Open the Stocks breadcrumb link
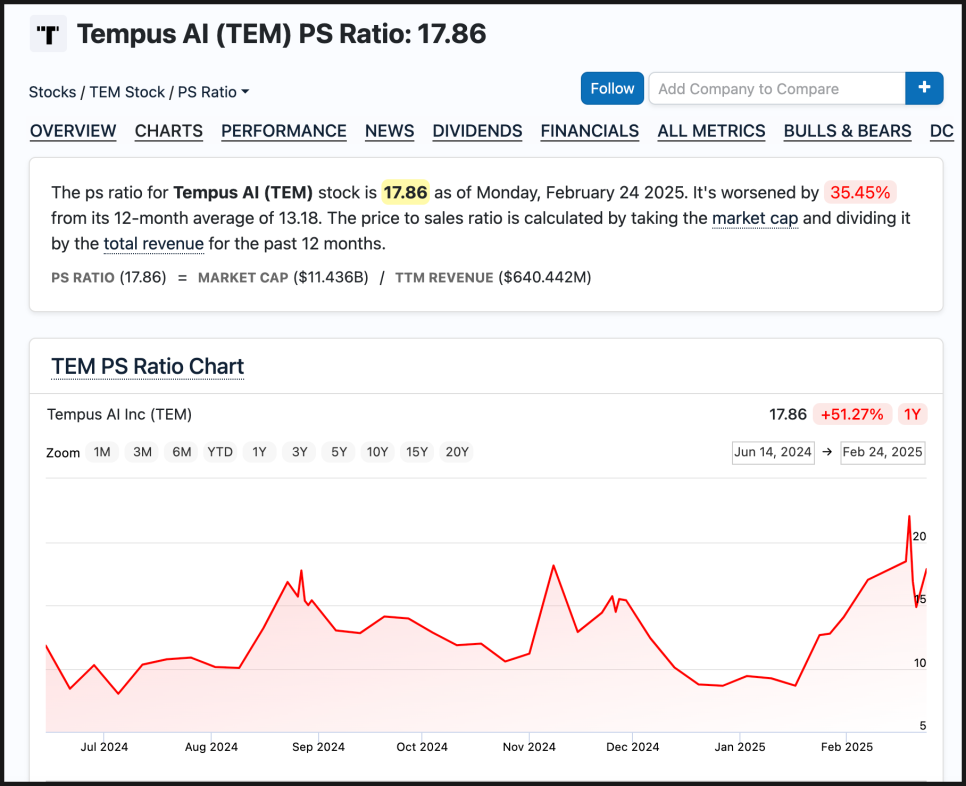The image size is (966, 786). click(x=52, y=92)
